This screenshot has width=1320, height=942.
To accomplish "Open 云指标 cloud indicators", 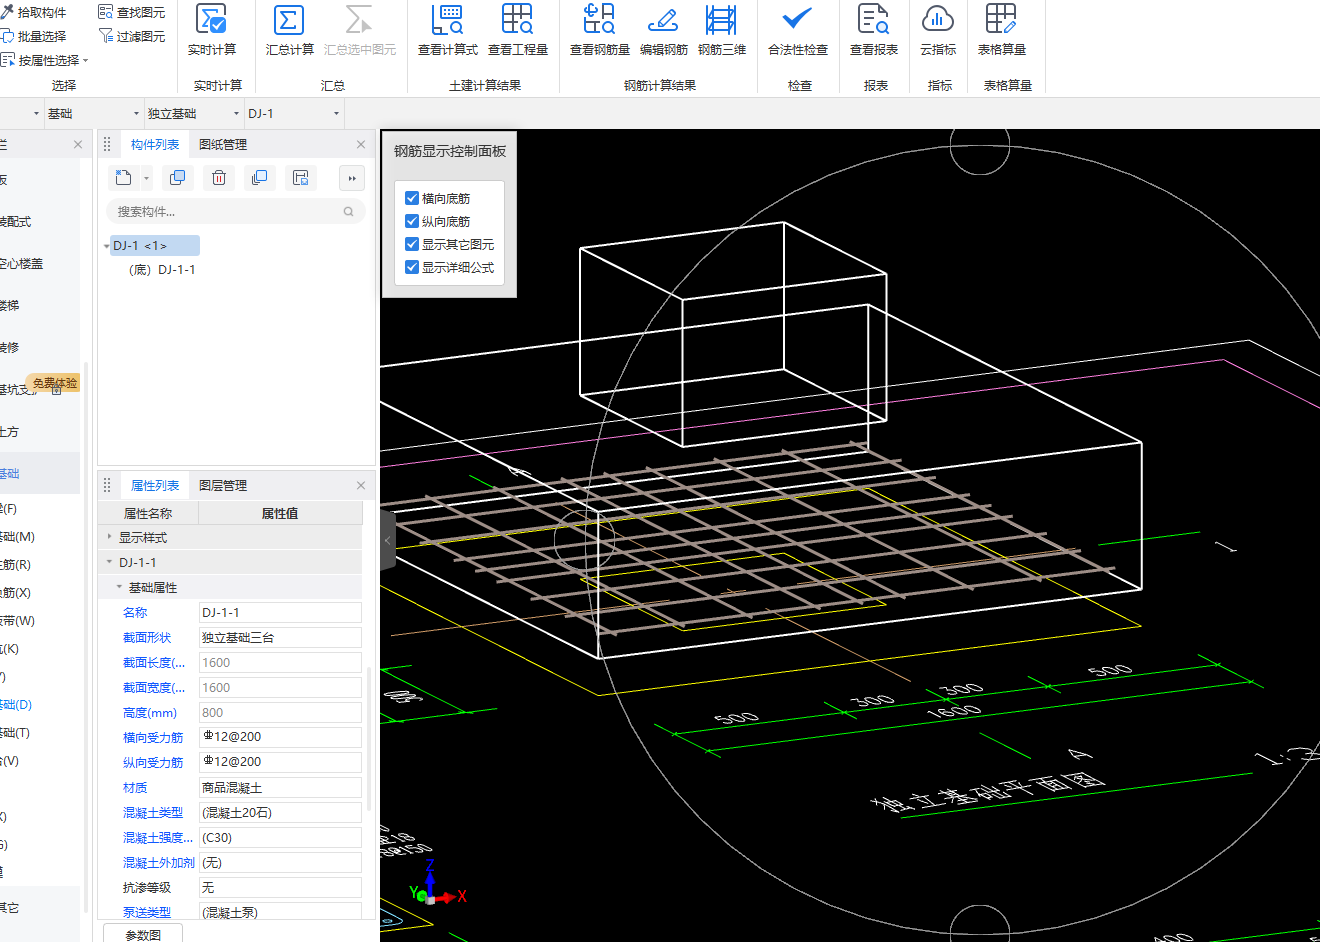I will point(938,30).
